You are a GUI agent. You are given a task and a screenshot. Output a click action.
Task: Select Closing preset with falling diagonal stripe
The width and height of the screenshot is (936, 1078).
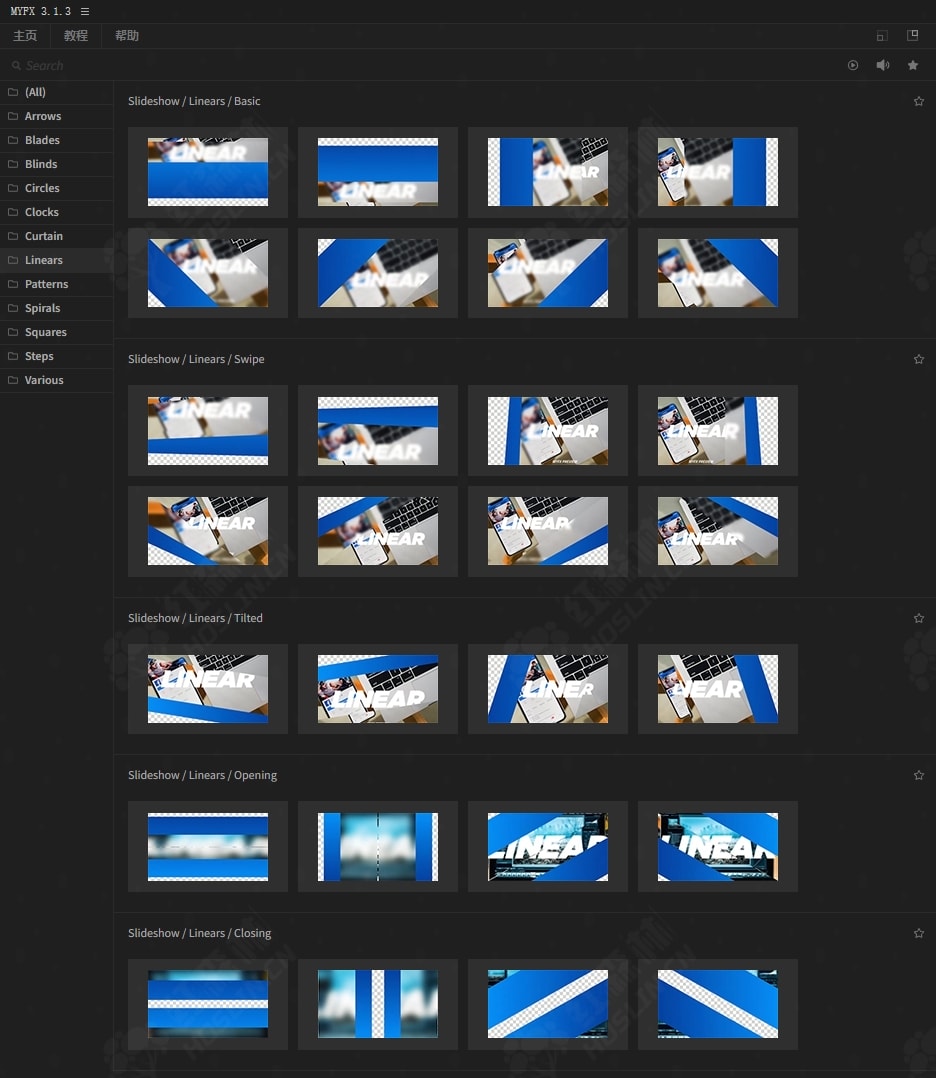pyautogui.click(x=717, y=1004)
